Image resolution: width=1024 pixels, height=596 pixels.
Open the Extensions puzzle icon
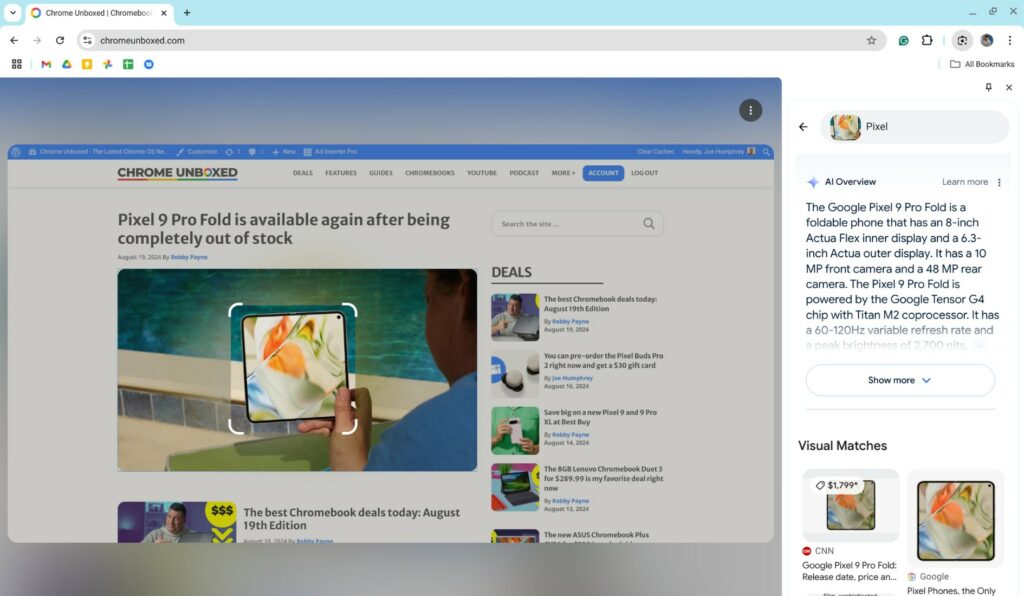point(927,40)
